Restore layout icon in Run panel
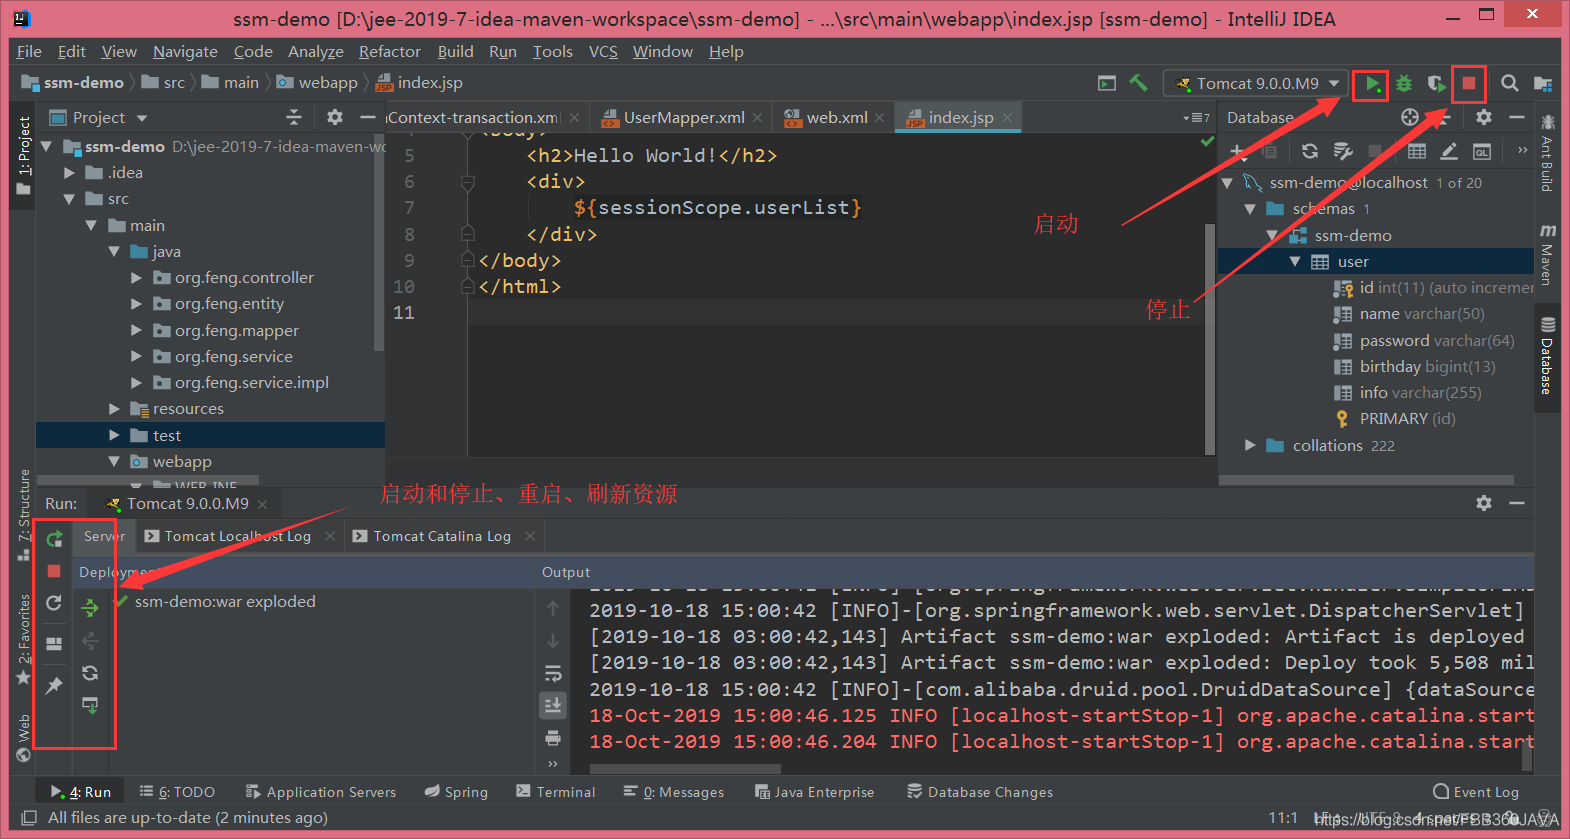Viewport: 1570px width, 839px height. [54, 644]
